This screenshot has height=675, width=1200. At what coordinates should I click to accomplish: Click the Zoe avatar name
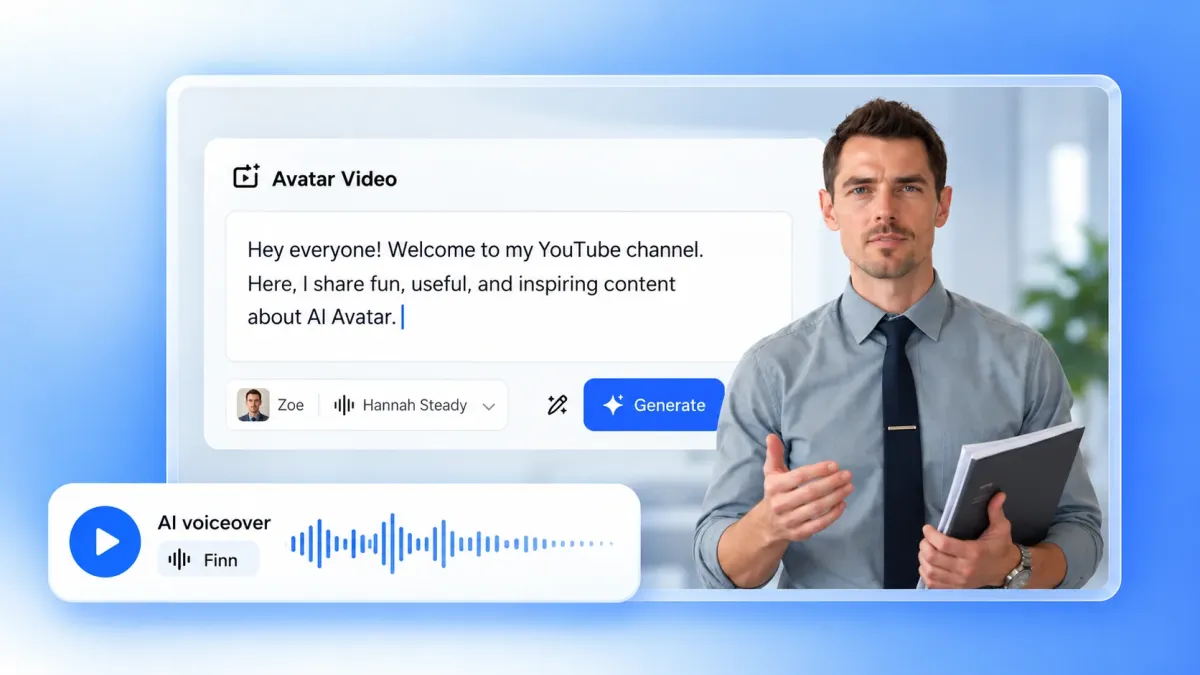point(291,405)
